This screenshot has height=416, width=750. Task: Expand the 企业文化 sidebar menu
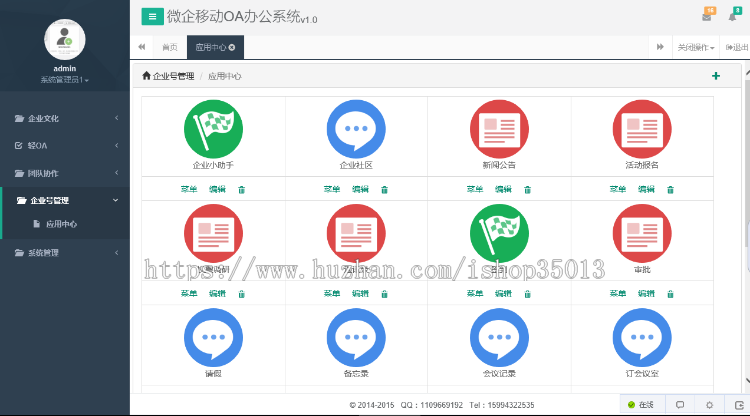coord(65,118)
